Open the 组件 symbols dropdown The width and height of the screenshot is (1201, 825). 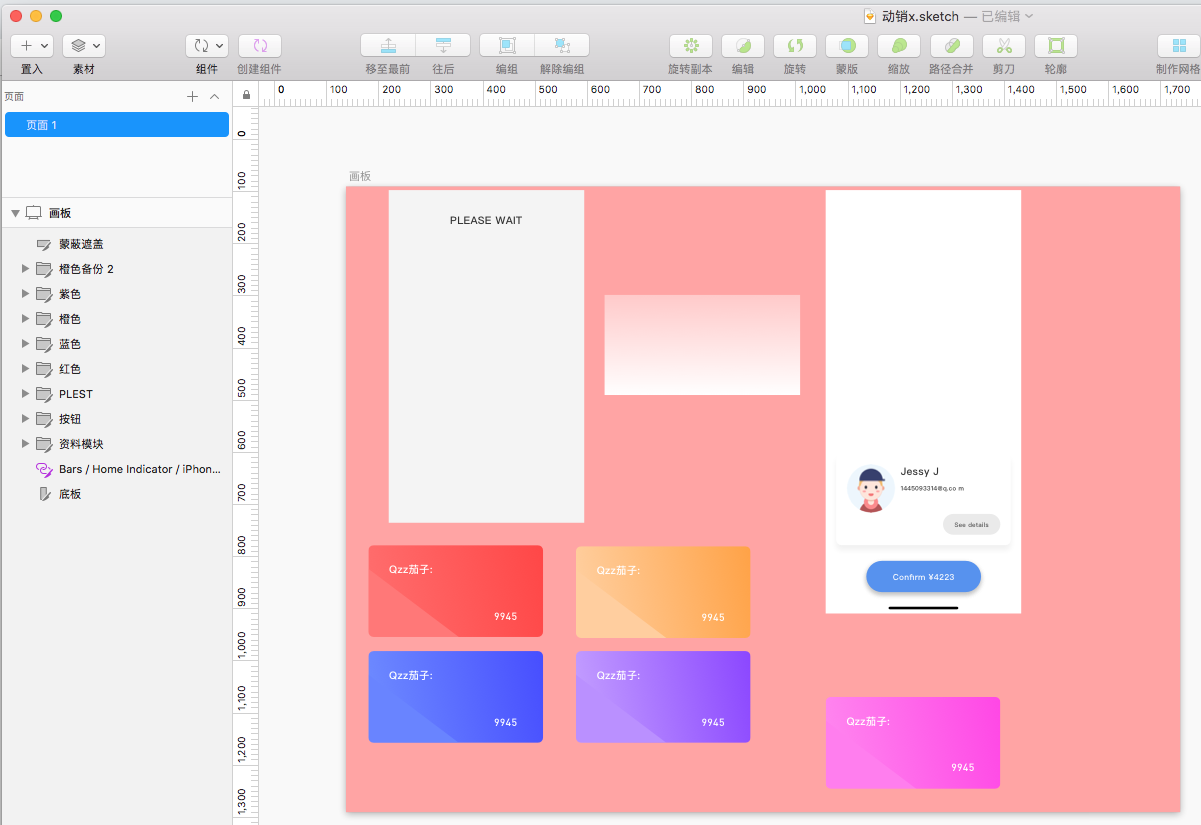point(207,46)
